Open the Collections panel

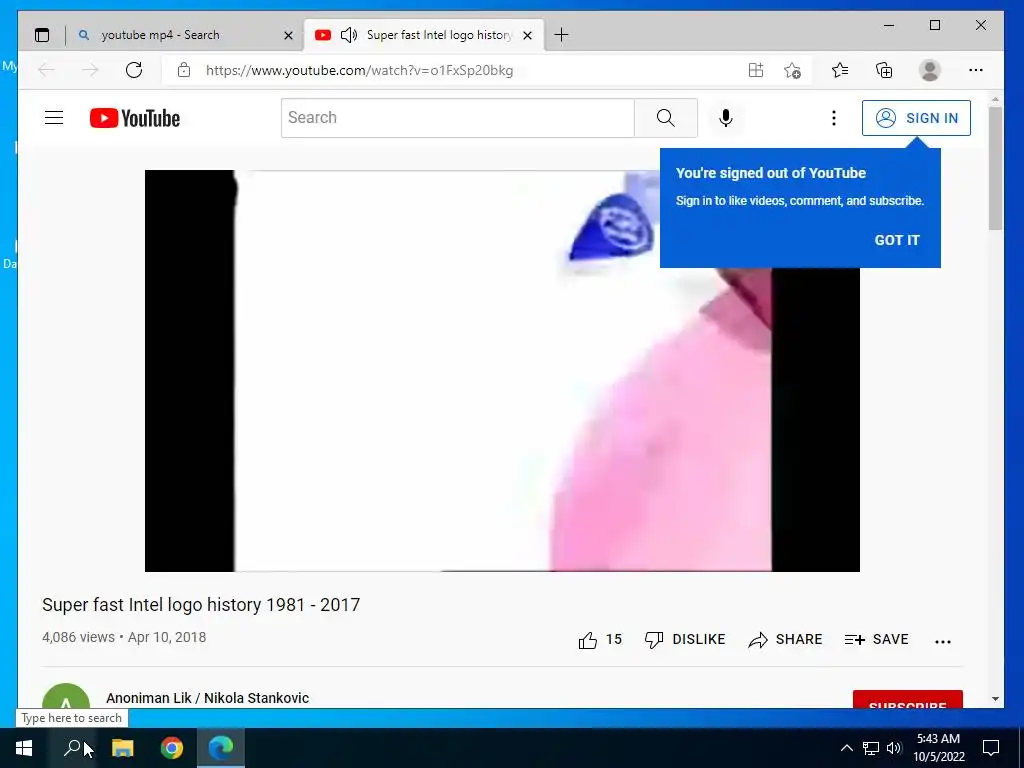884,70
